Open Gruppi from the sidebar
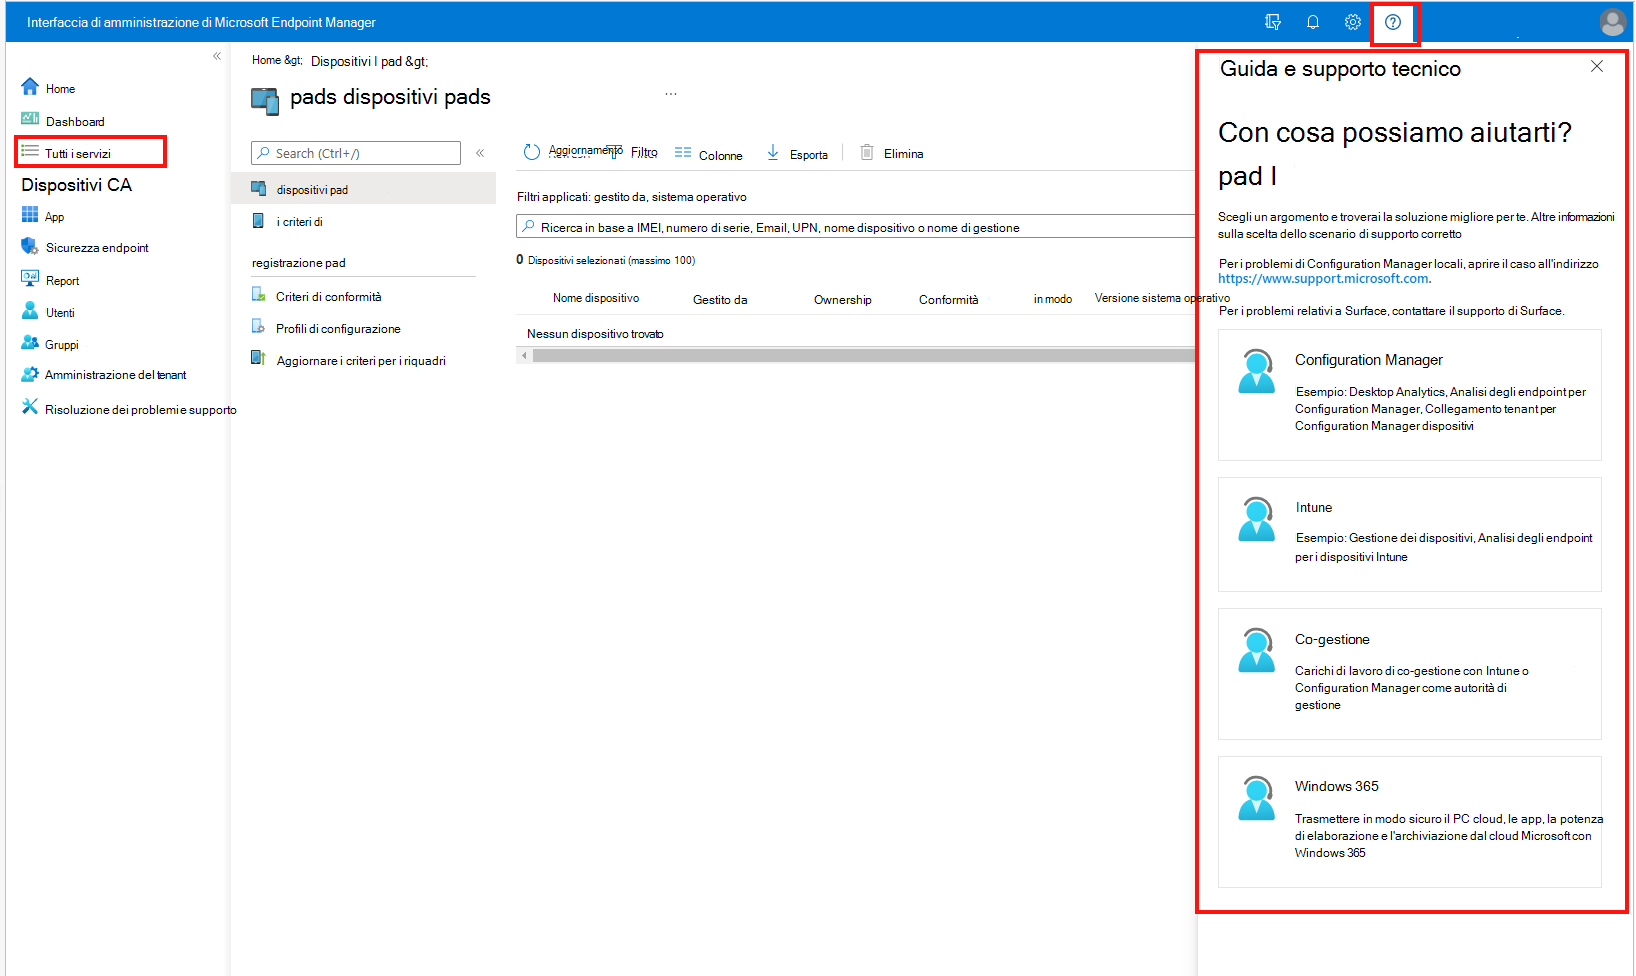1636x976 pixels. [x=62, y=345]
